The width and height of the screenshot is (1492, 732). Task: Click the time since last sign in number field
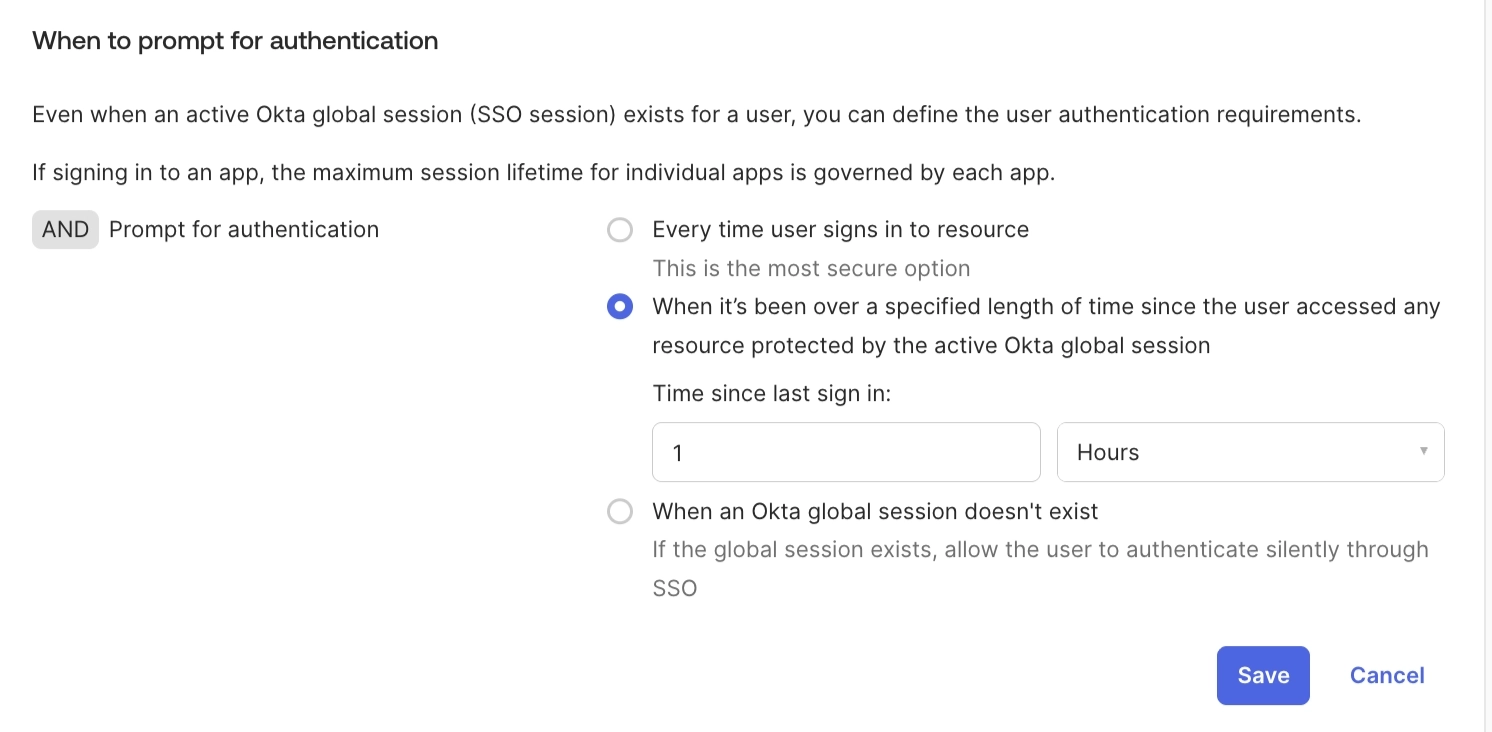[846, 452]
